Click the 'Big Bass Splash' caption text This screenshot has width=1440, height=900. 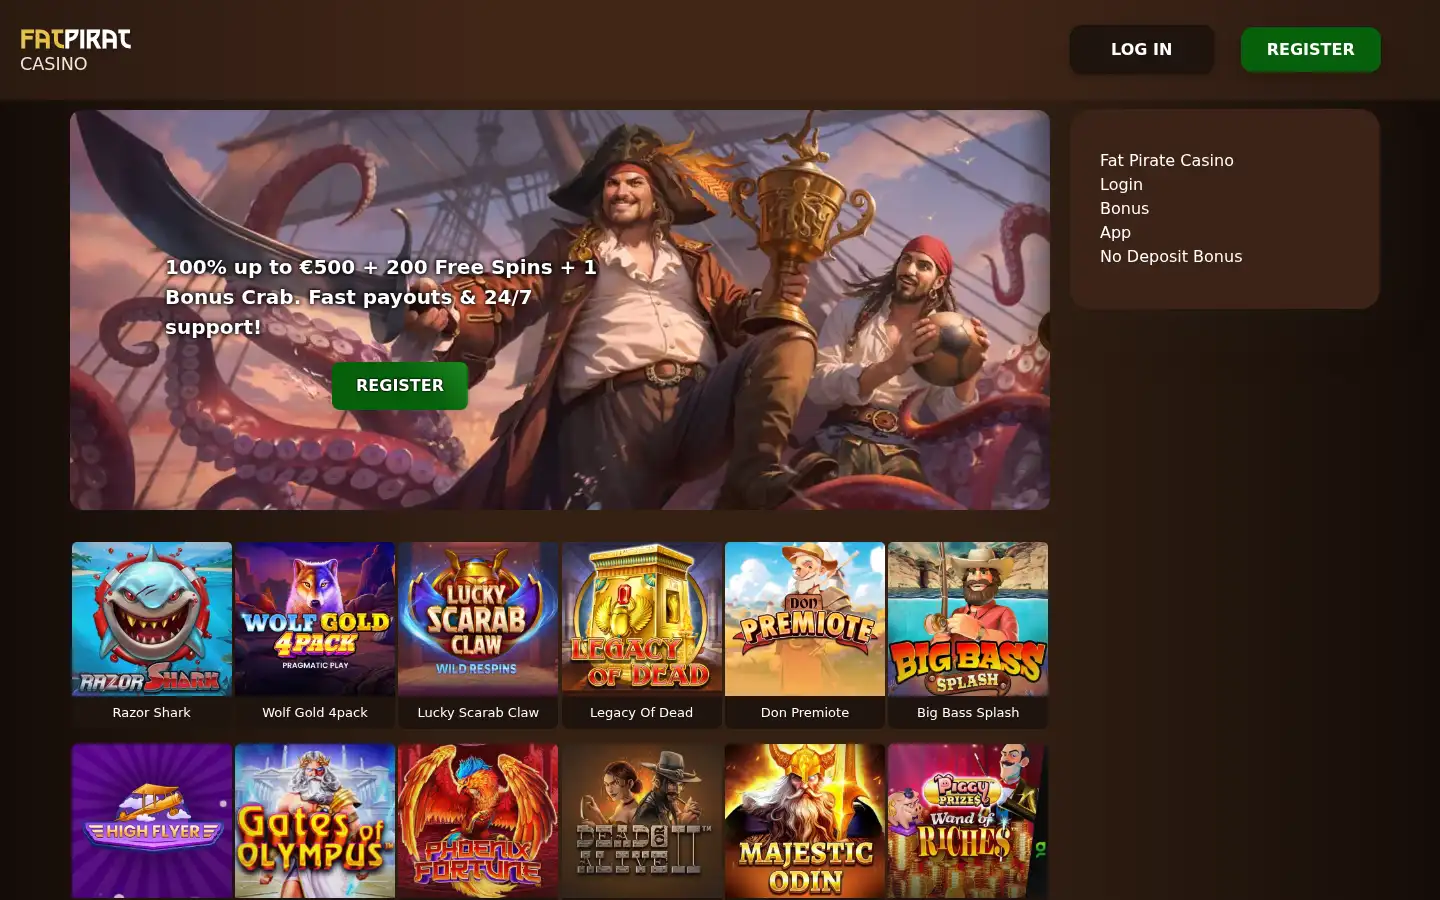[x=968, y=713]
